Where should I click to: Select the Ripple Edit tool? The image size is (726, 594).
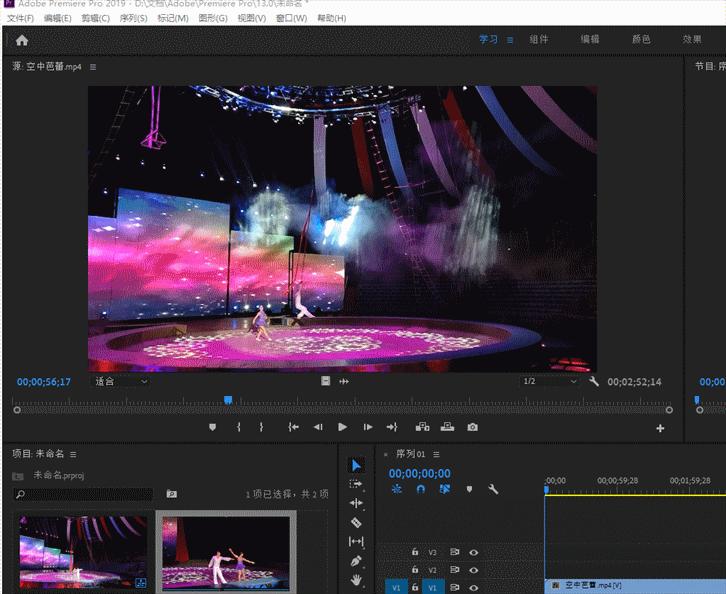pos(356,503)
